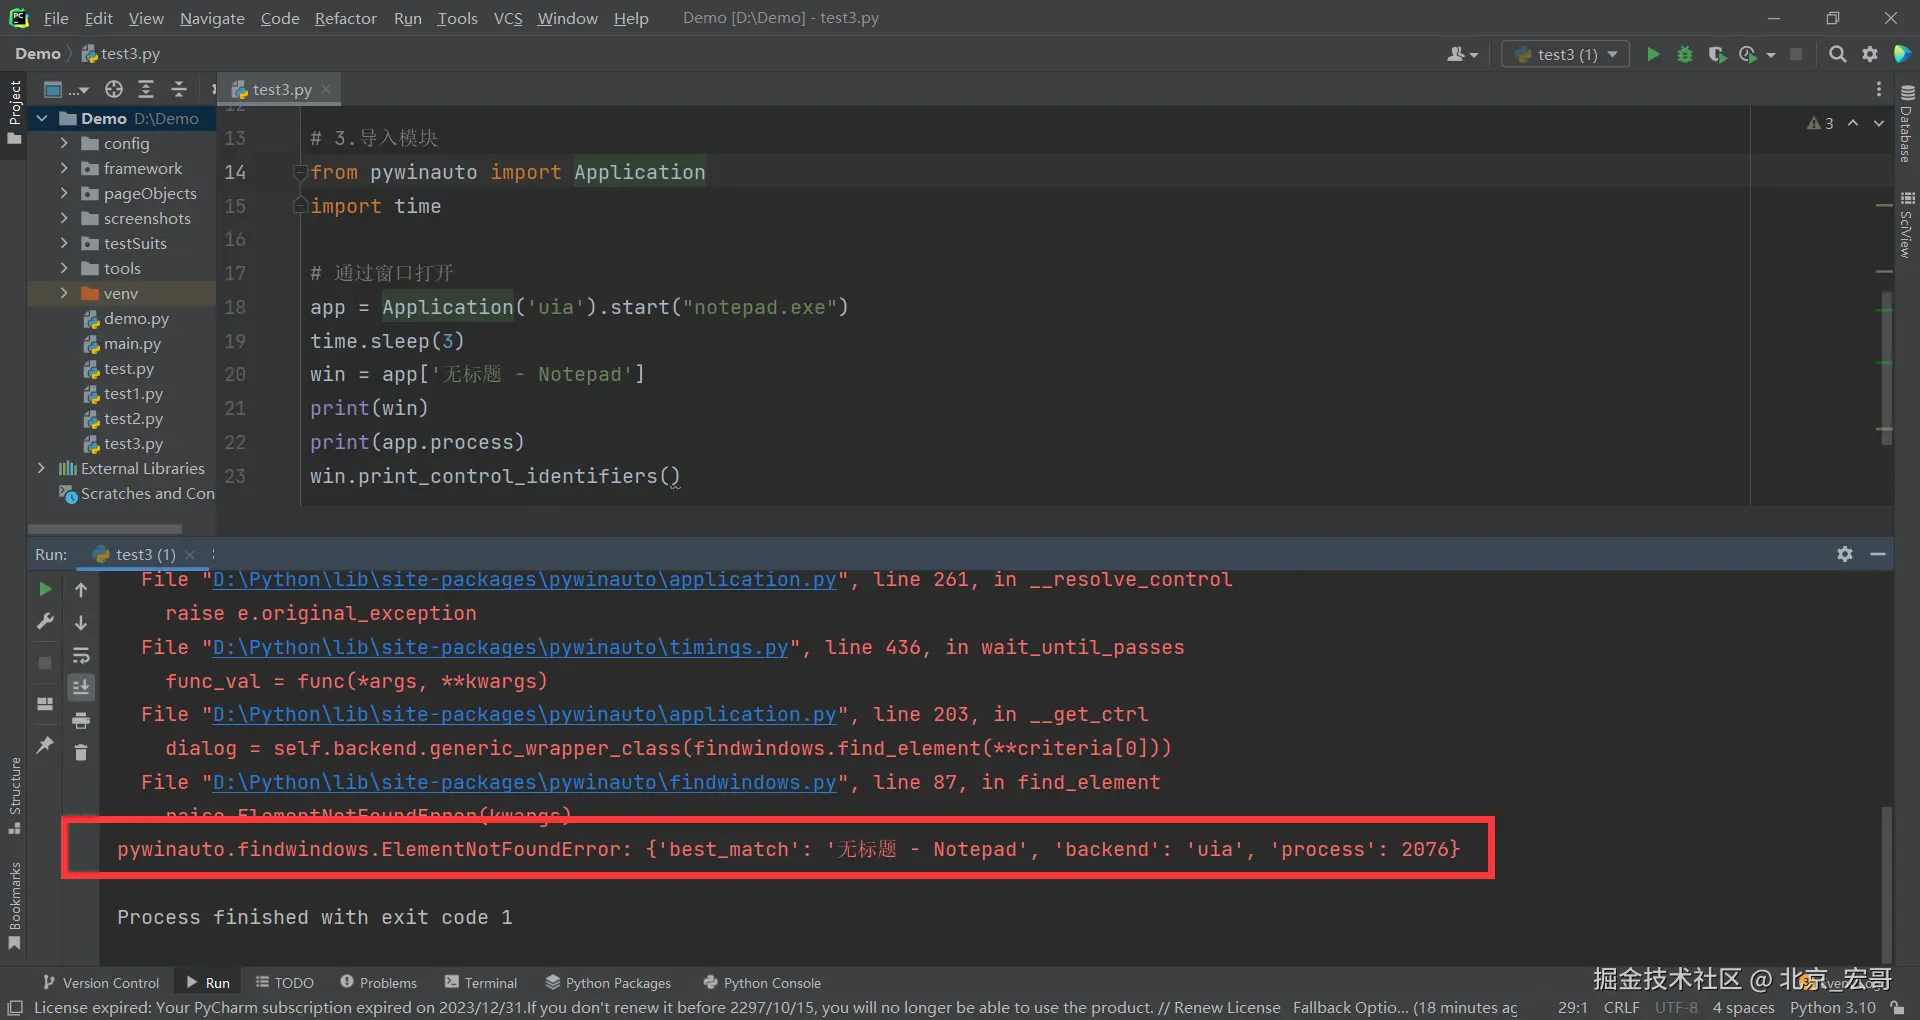Open the dropdown arrow beside the Profile icon
1920x1020 pixels.
click(1771, 55)
